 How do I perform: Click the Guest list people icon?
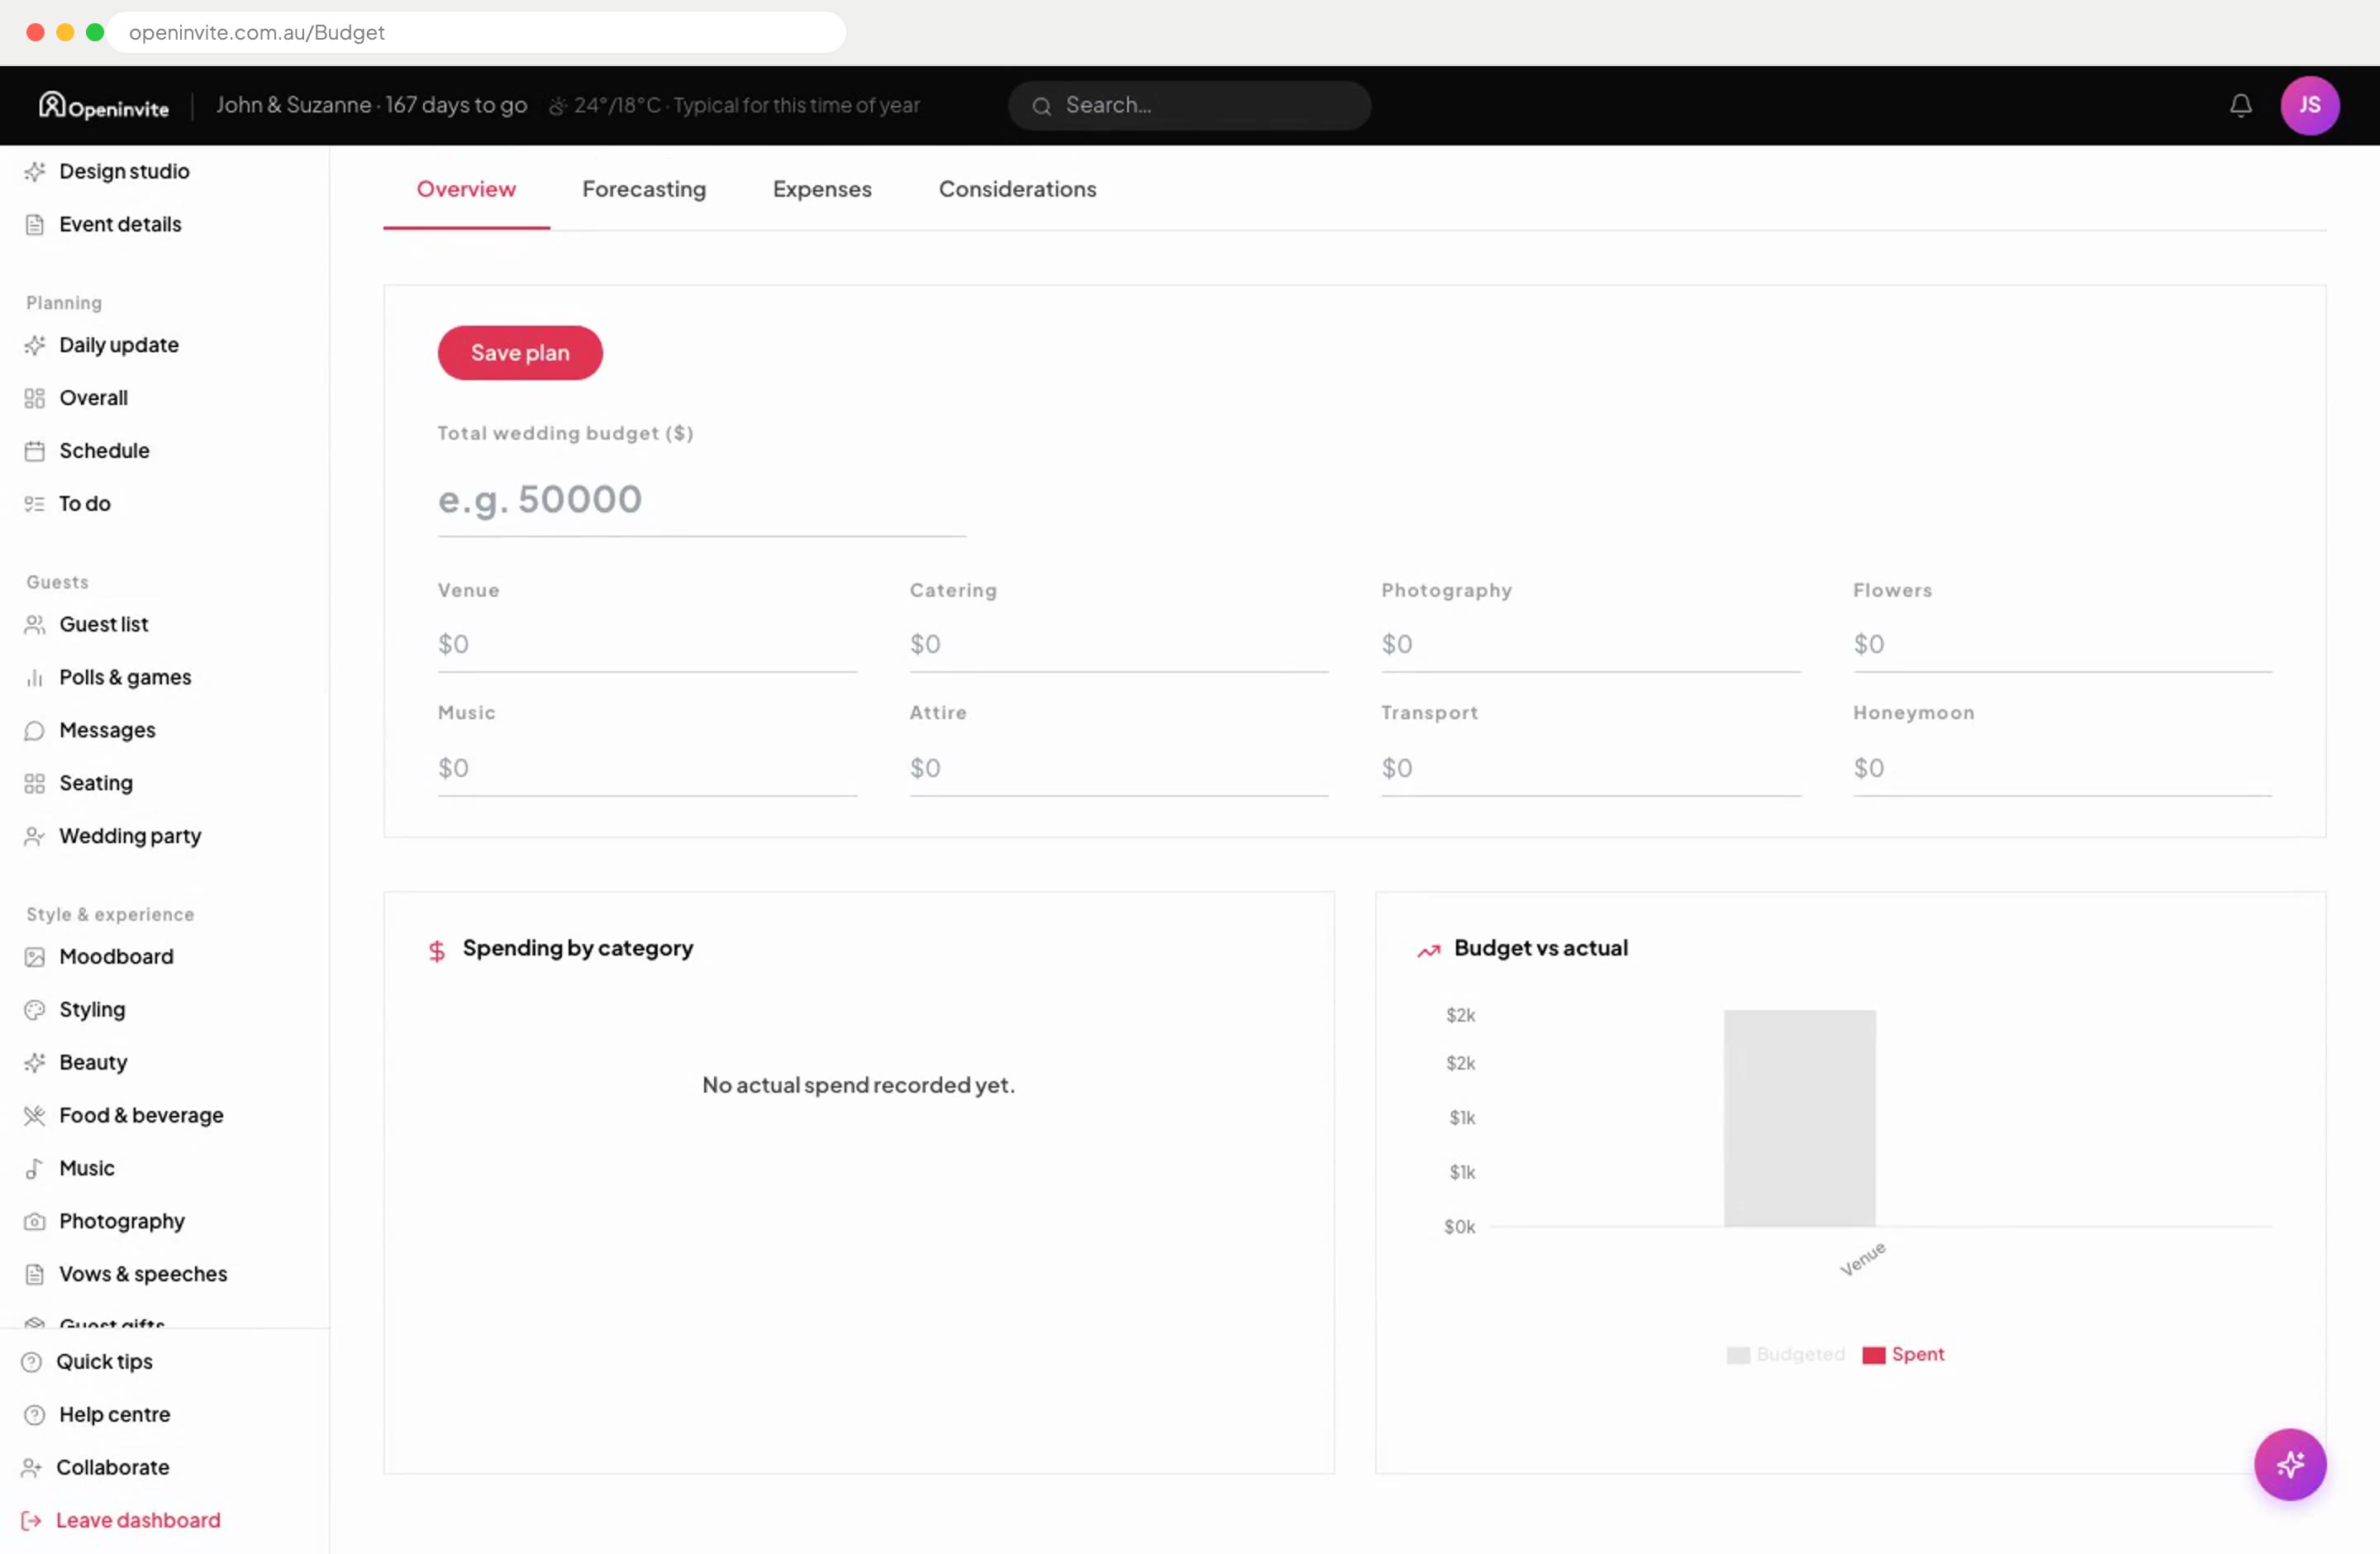coord(35,625)
